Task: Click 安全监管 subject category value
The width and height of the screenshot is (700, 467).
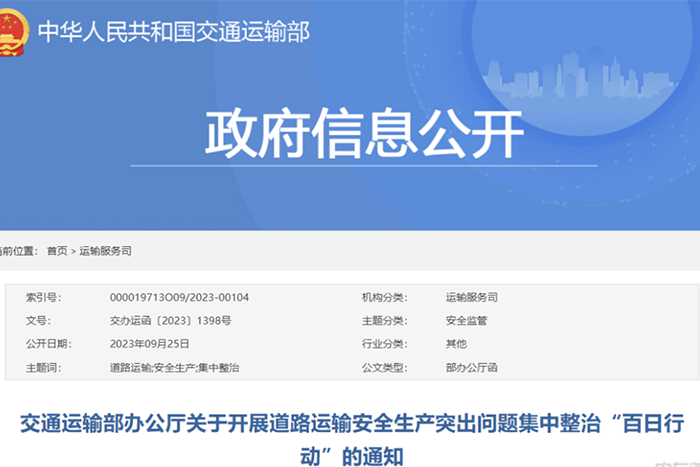Action: pos(466,321)
